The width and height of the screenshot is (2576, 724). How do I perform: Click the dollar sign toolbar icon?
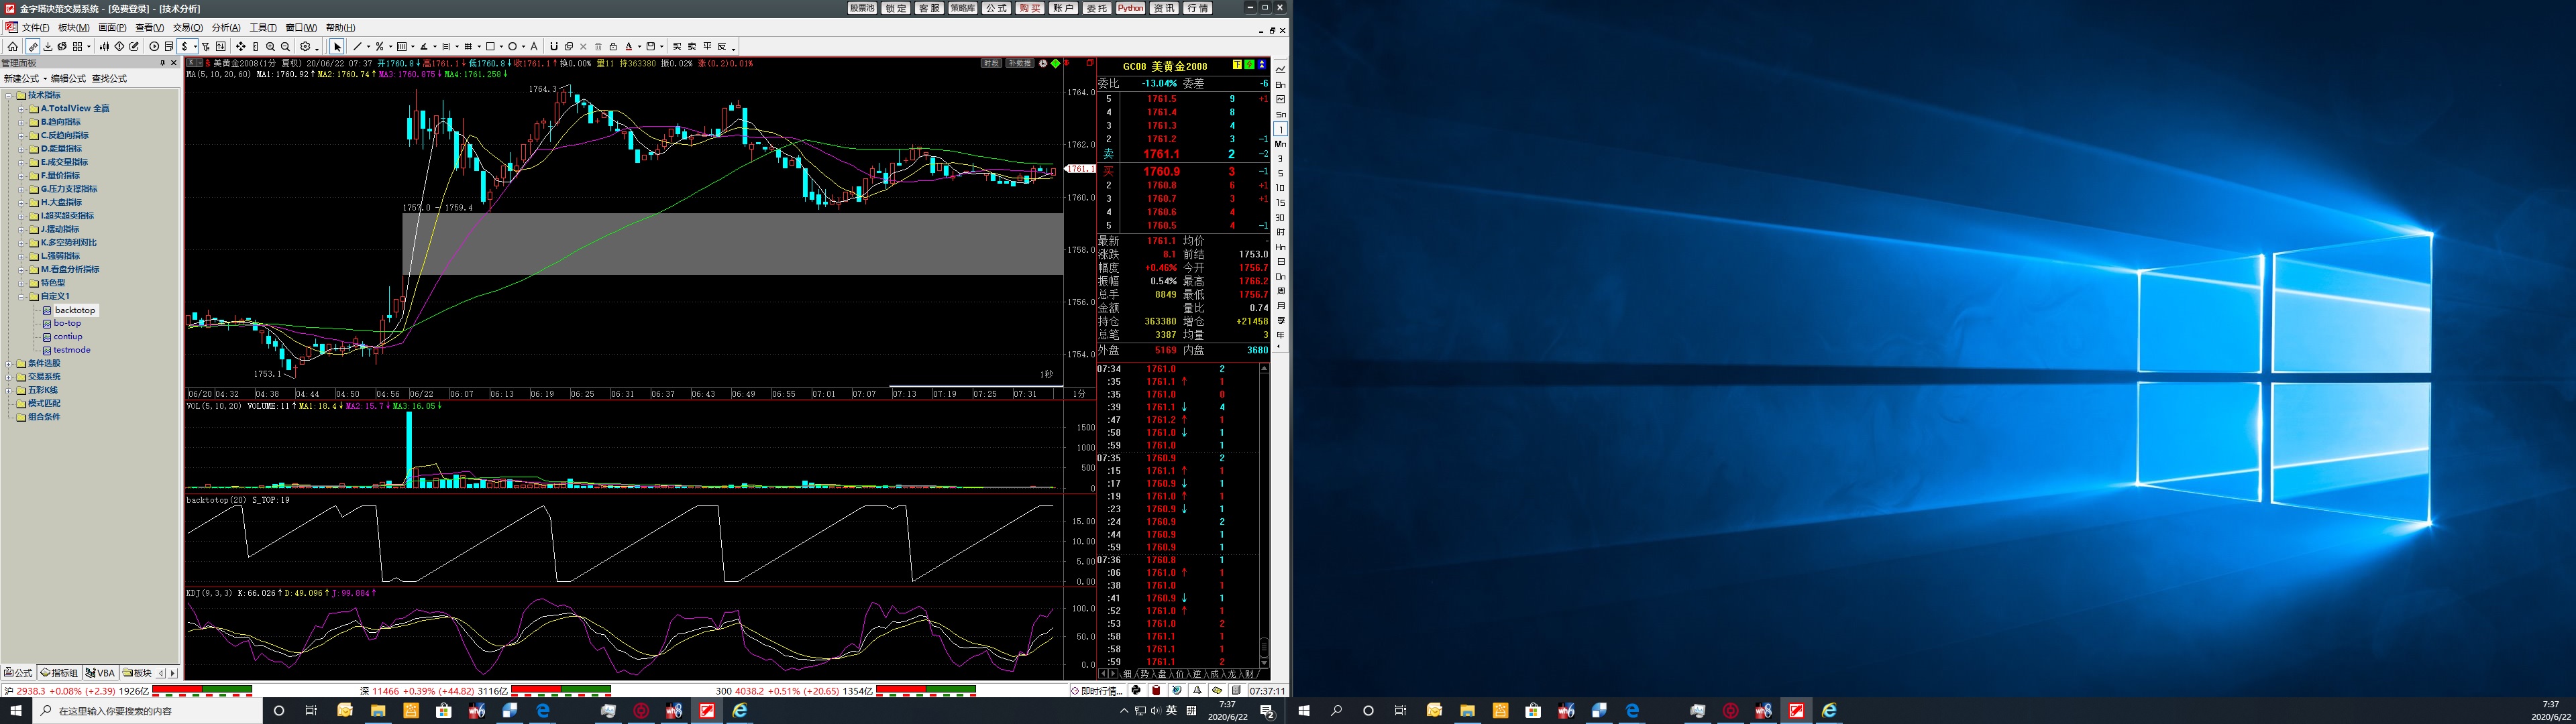pos(185,46)
